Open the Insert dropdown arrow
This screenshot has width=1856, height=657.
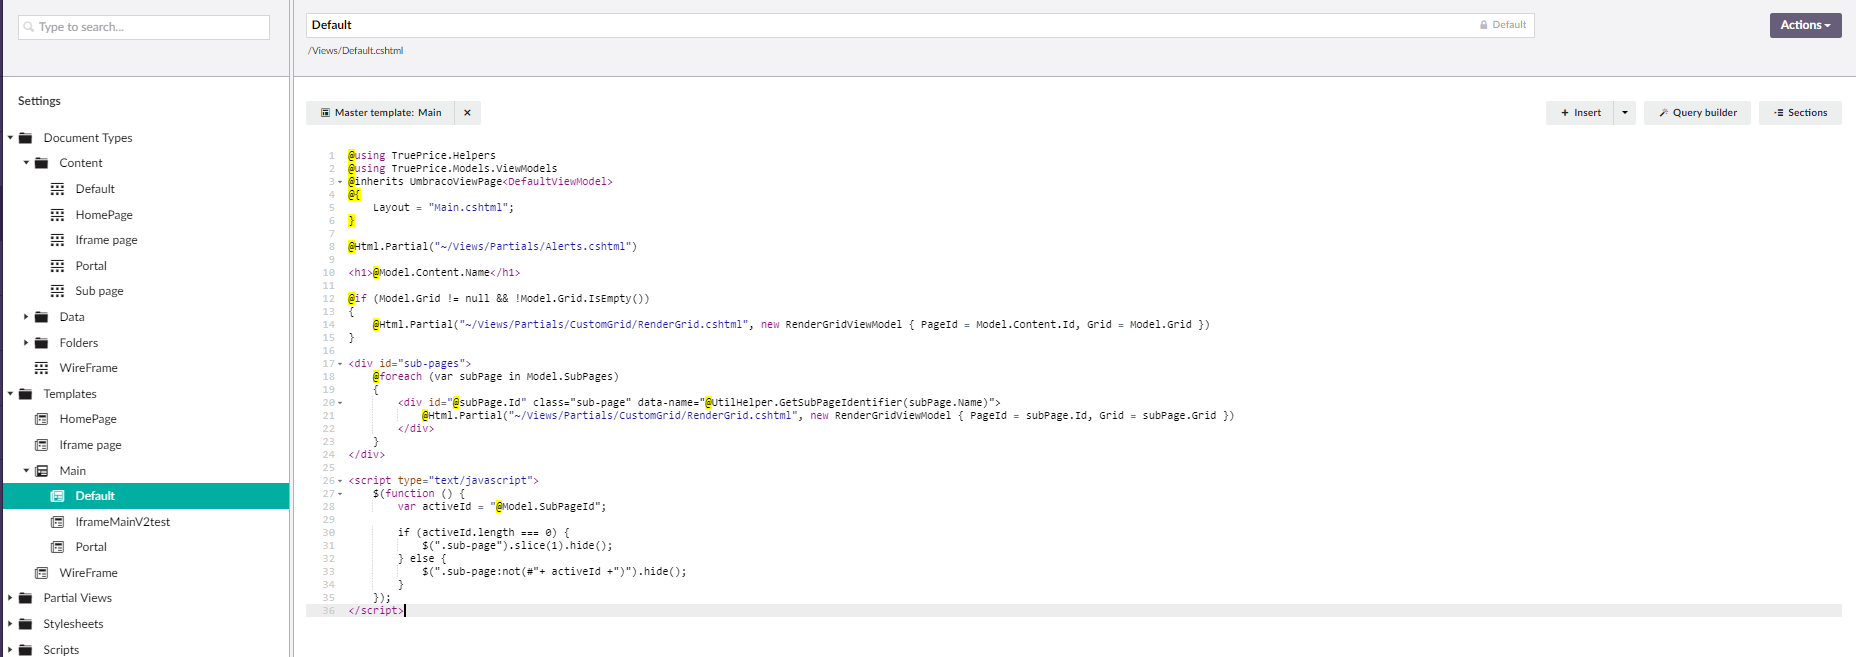[x=1625, y=113]
